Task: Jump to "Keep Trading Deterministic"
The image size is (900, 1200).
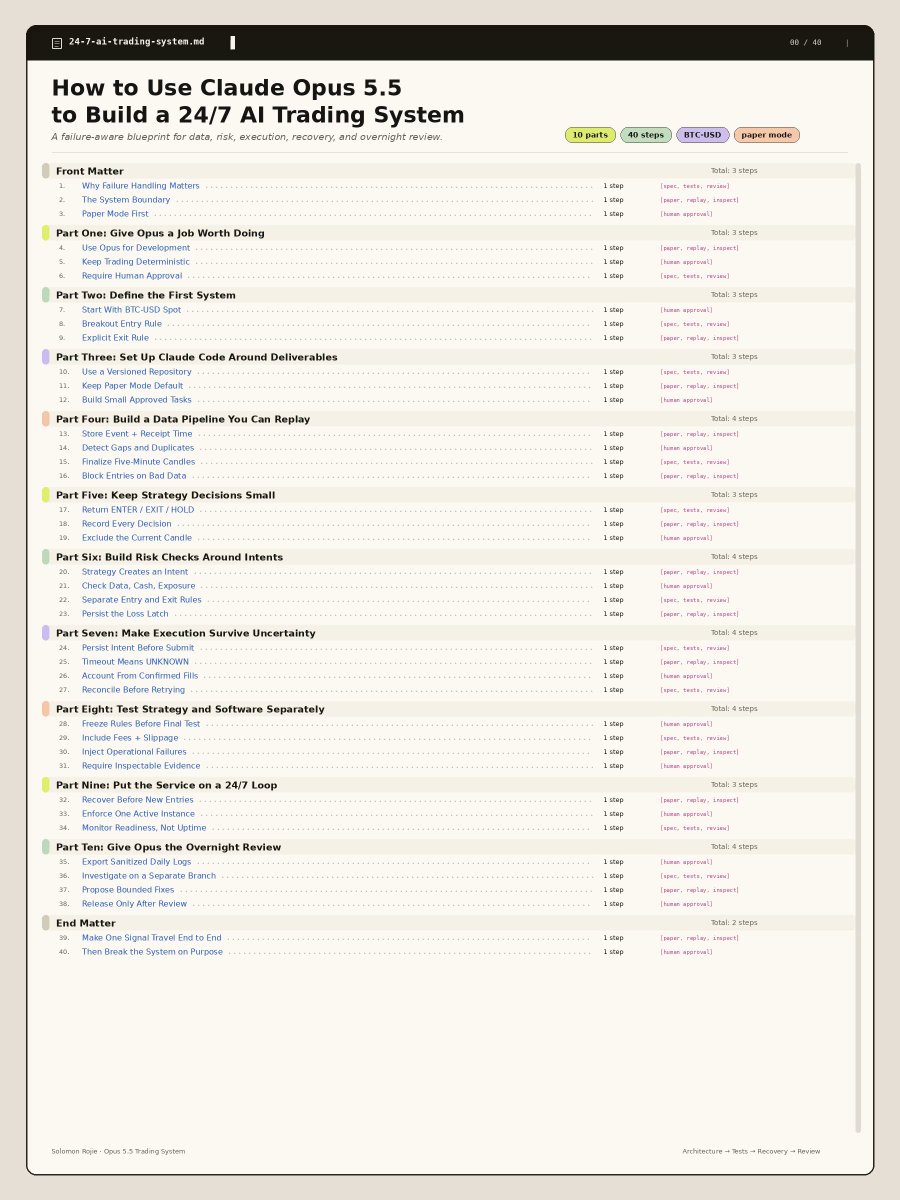Action: tap(136, 262)
